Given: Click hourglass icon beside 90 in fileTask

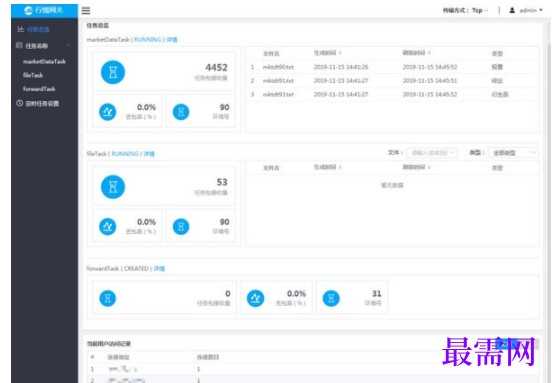Looking at the screenshot, I should click(x=181, y=226).
